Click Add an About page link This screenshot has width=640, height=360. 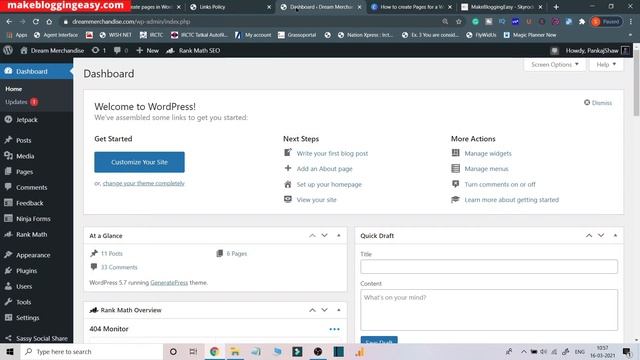pyautogui.click(x=324, y=169)
